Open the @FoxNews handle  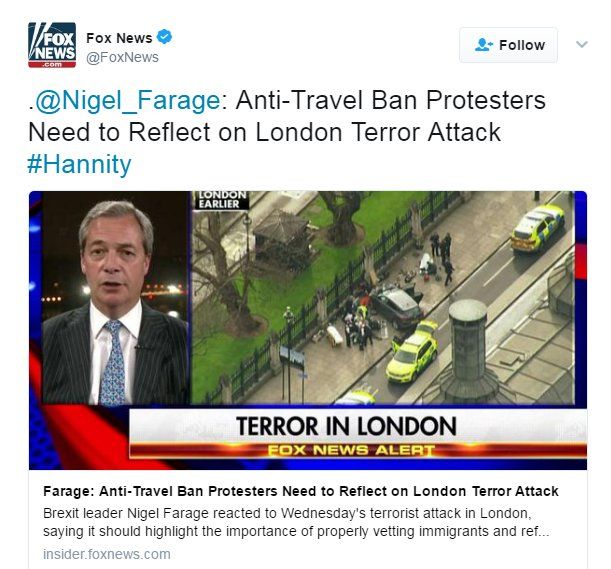point(122,57)
